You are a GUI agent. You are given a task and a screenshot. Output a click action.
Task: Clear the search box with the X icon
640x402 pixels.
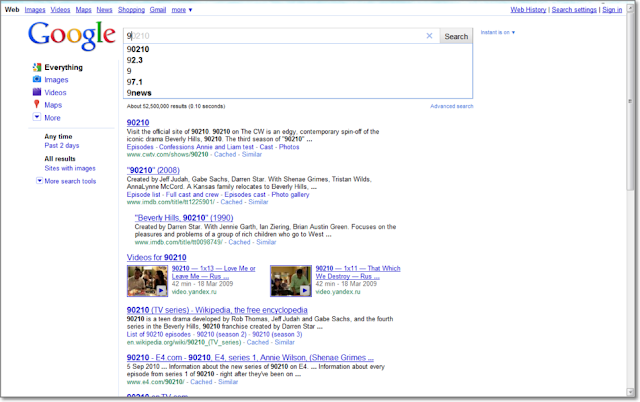429,36
